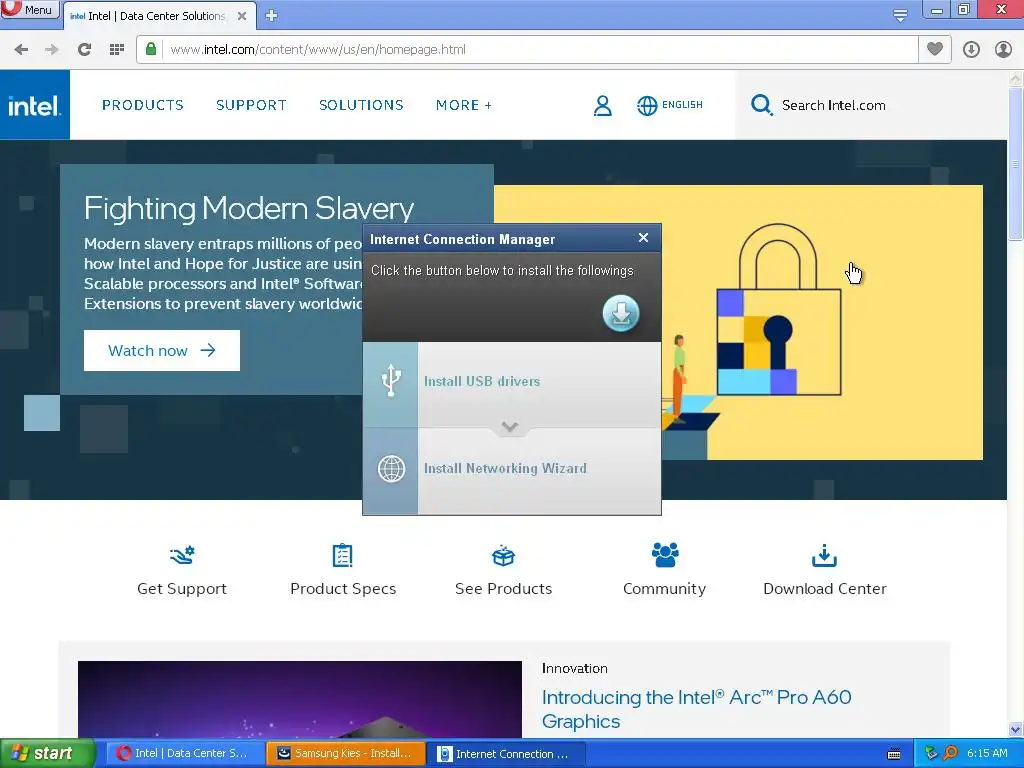
Task: Open the Get Support link
Action: click(182, 588)
